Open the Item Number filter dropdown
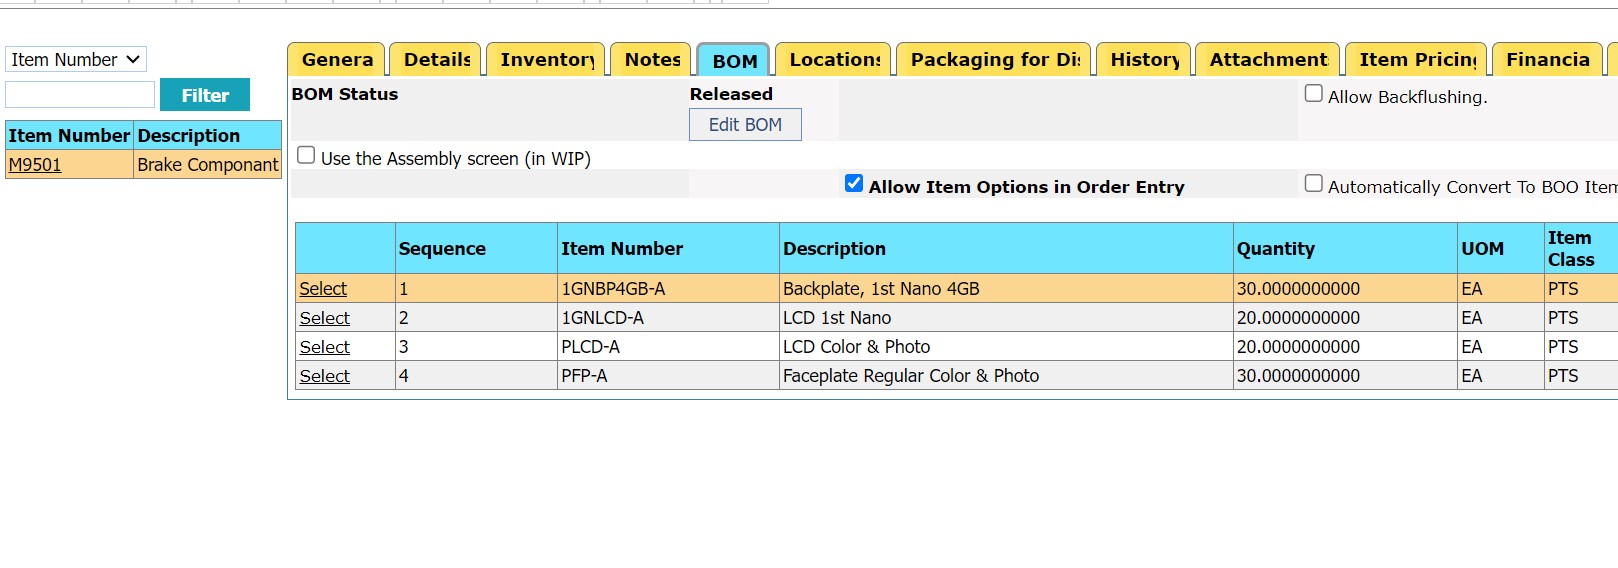 click(76, 60)
